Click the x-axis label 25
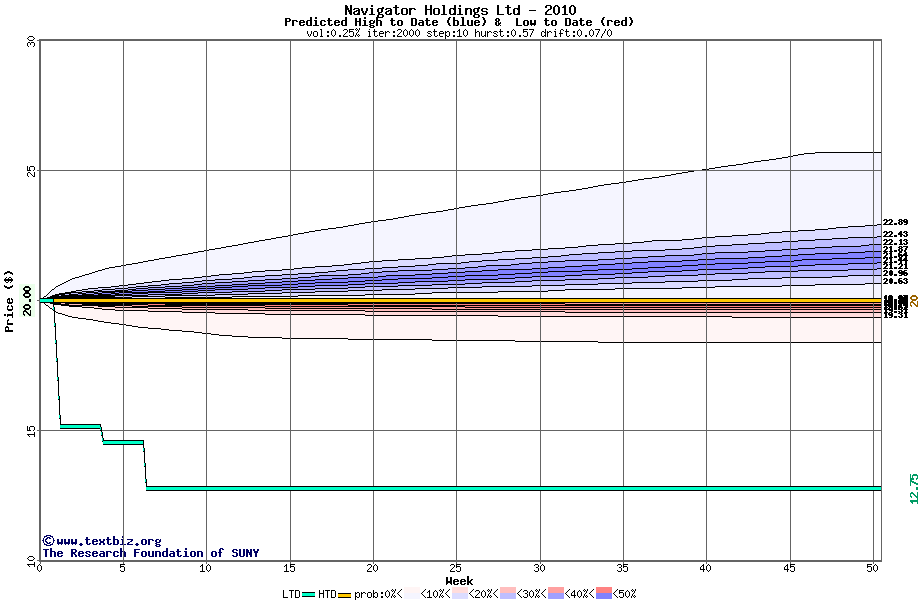 click(456, 568)
